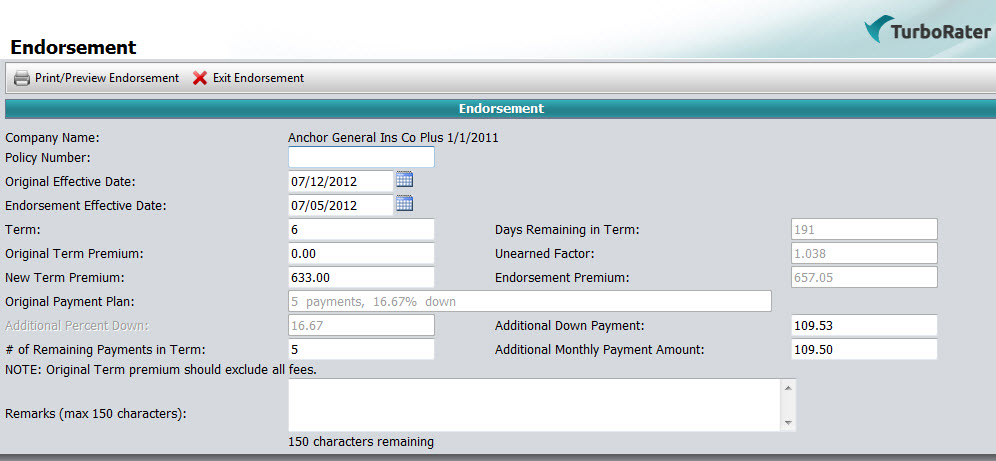Click the Remarks scrollbar down arrow
This screenshot has width=996, height=461.
[788, 423]
